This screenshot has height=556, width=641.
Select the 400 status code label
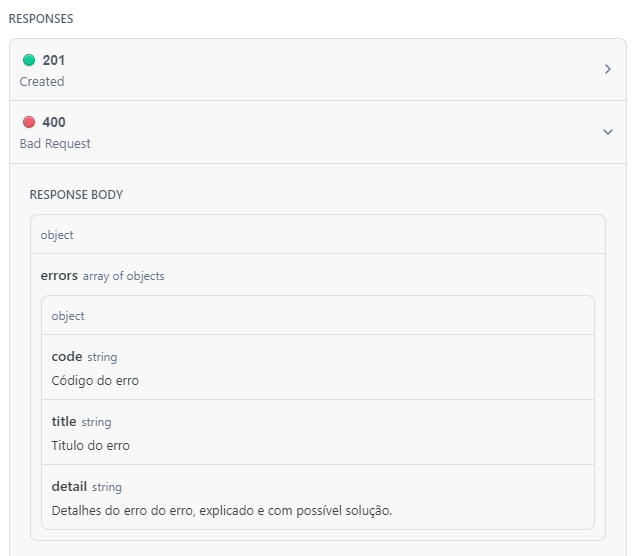(x=54, y=122)
